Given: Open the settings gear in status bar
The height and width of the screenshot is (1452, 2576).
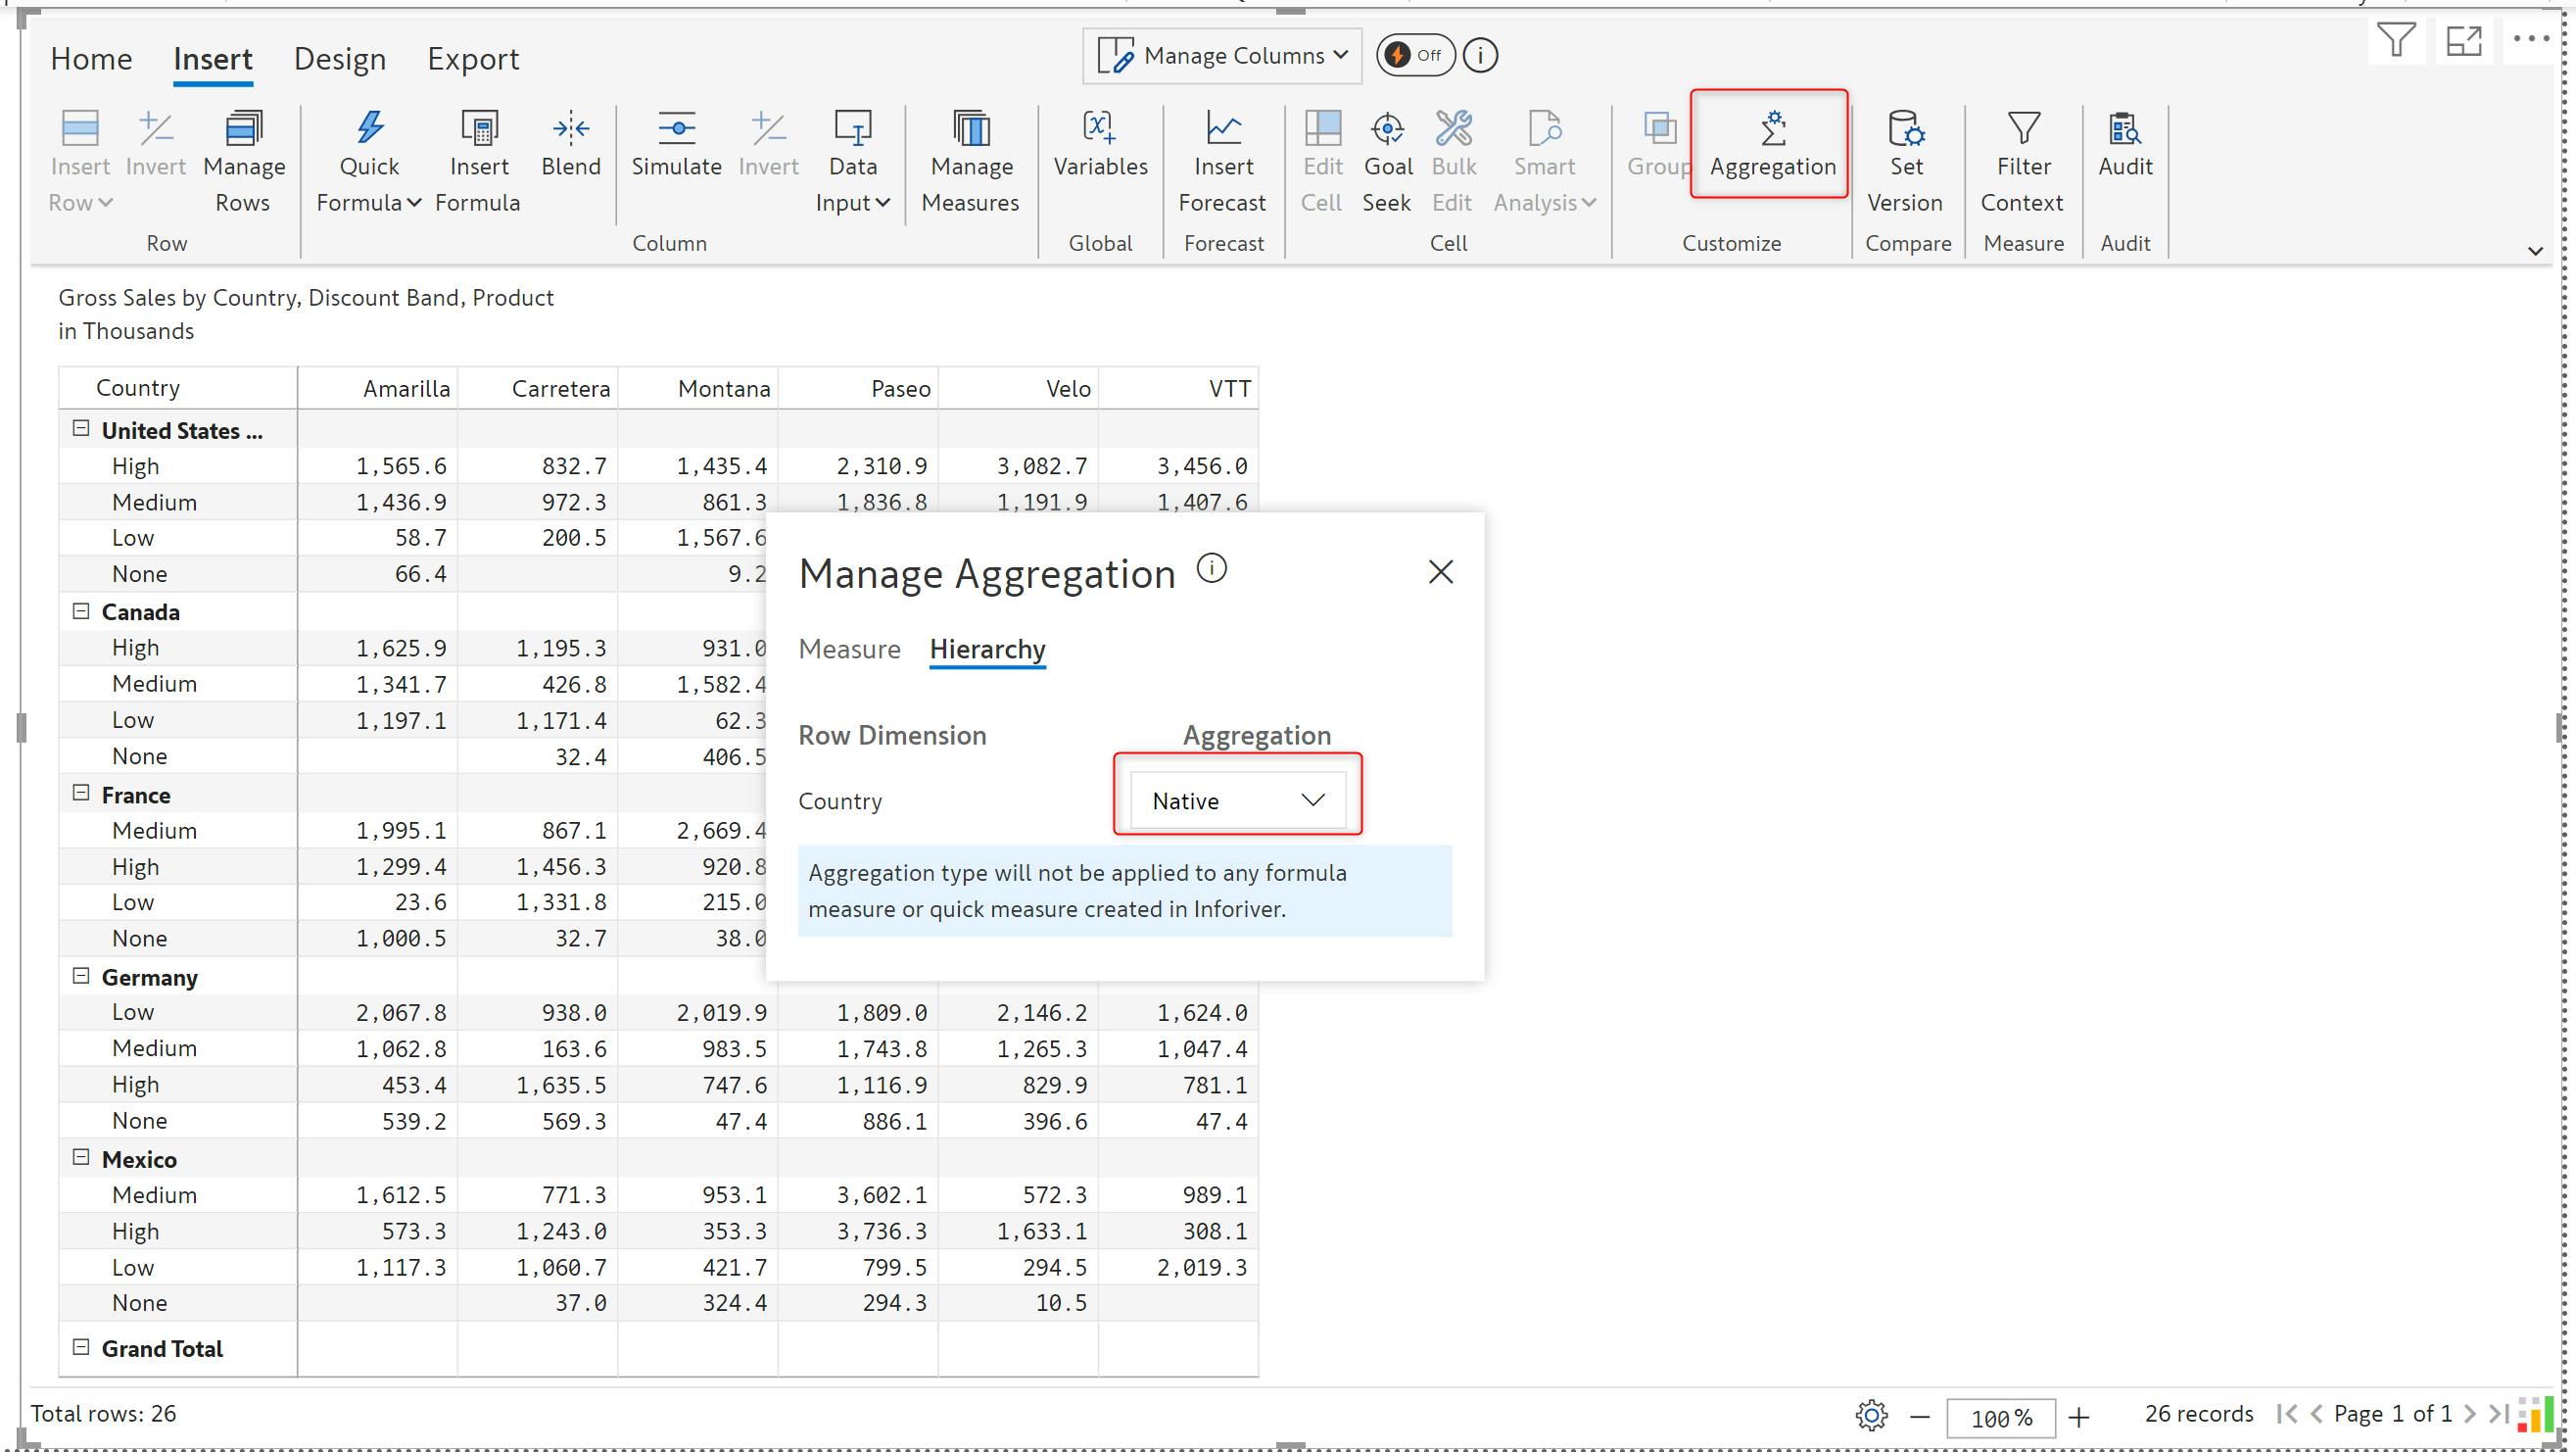Looking at the screenshot, I should [x=1871, y=1415].
